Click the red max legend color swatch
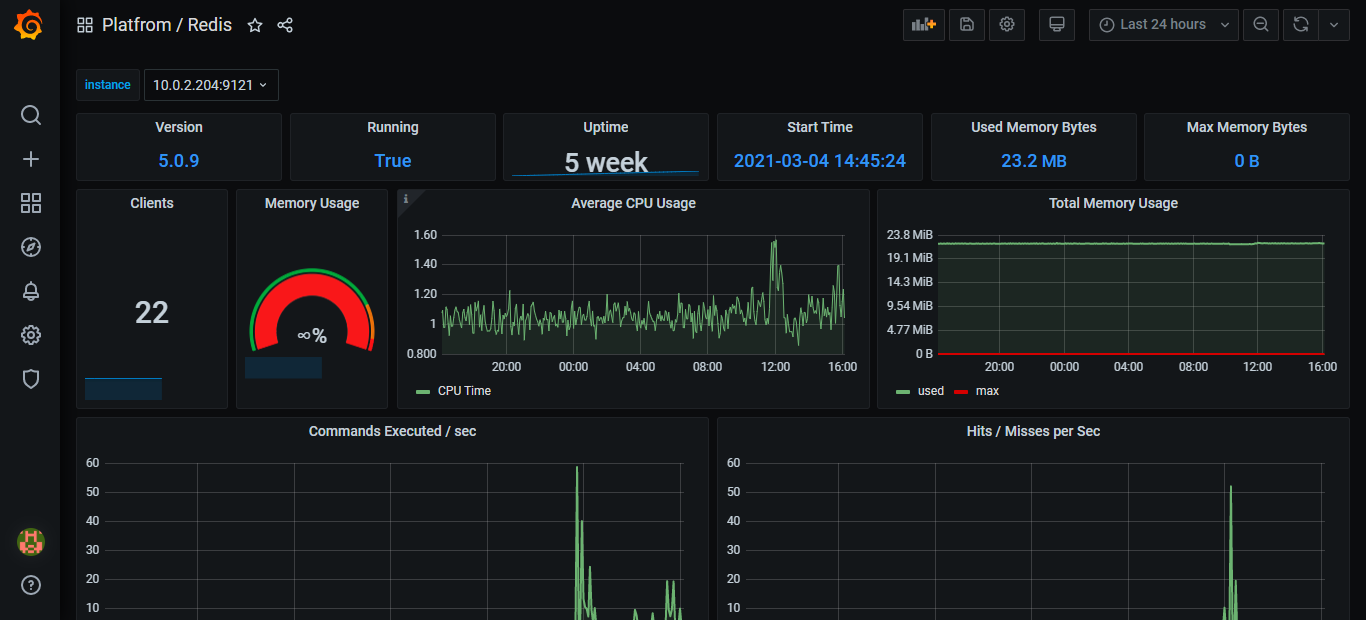 (x=962, y=391)
